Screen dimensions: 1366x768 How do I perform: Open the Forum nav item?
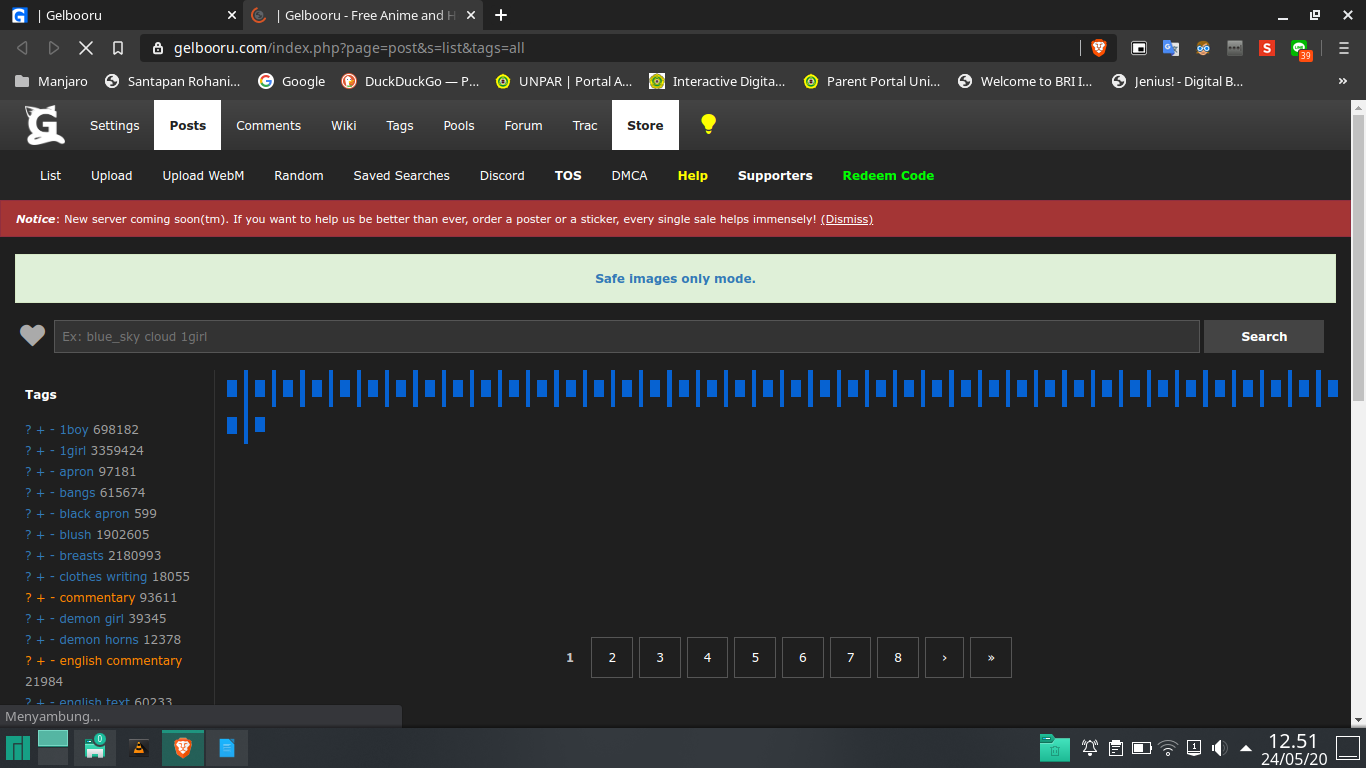tap(523, 125)
